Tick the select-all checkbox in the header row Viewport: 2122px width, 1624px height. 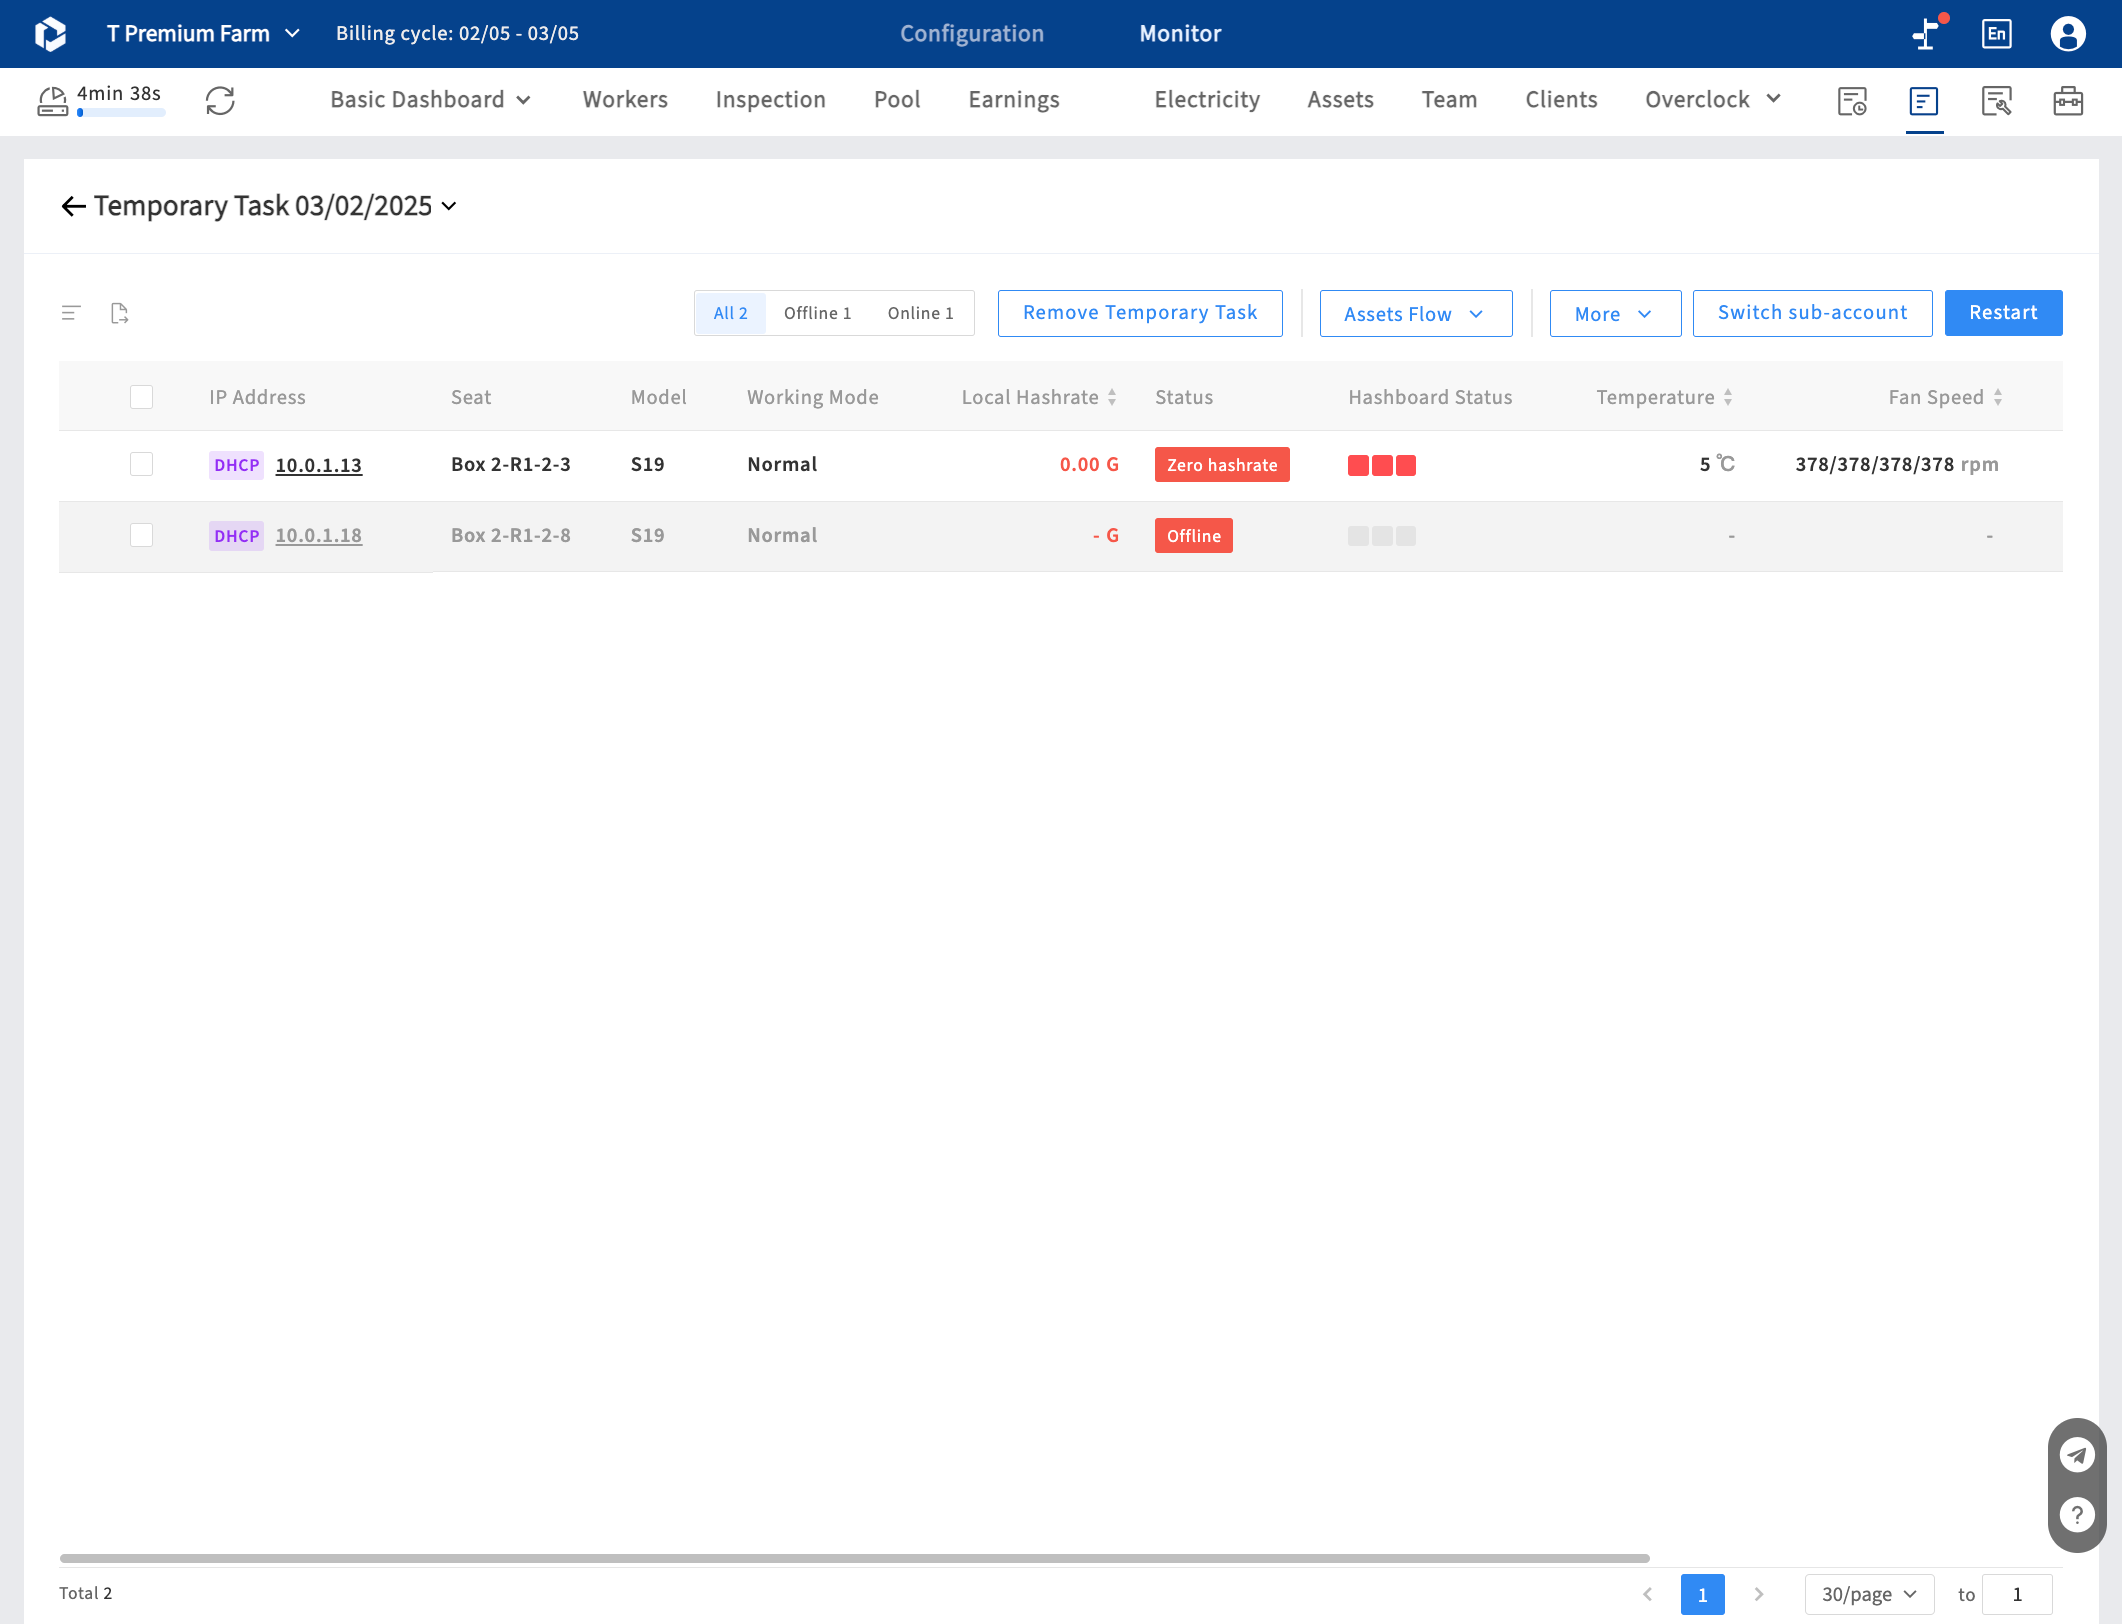(x=142, y=397)
